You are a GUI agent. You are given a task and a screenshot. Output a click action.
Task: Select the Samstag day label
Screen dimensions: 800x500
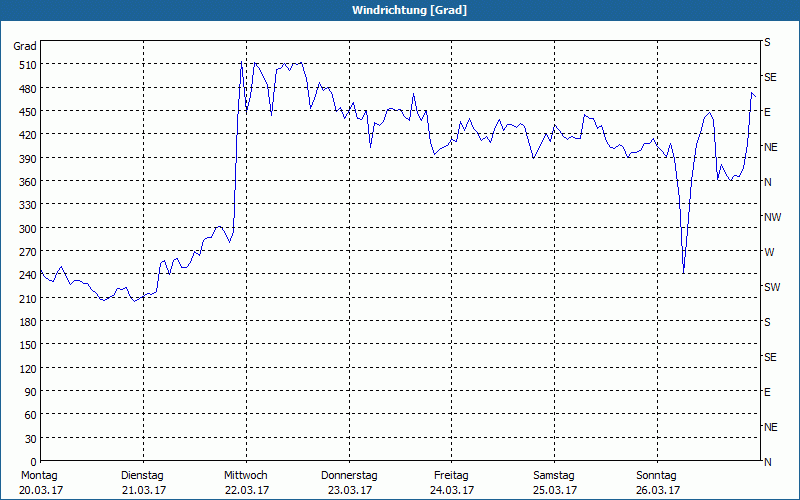click(554, 476)
